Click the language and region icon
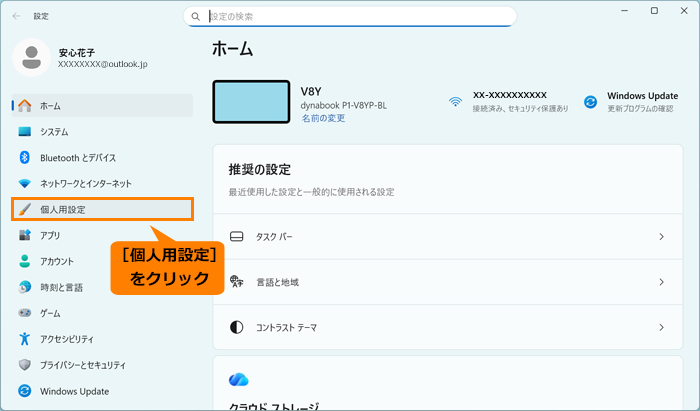Image resolution: width=700 pixels, height=411 pixels. click(x=237, y=282)
